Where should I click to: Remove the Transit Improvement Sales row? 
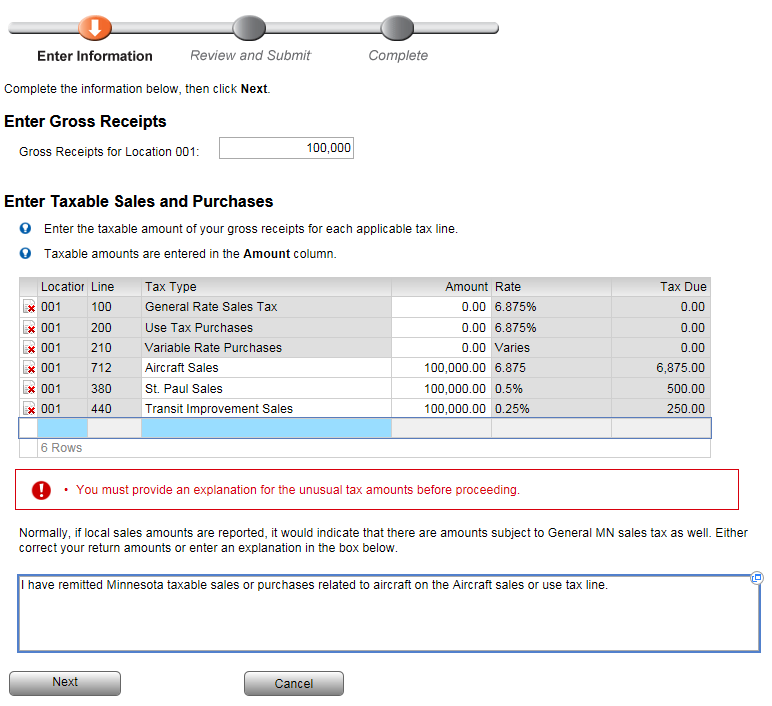(29, 409)
